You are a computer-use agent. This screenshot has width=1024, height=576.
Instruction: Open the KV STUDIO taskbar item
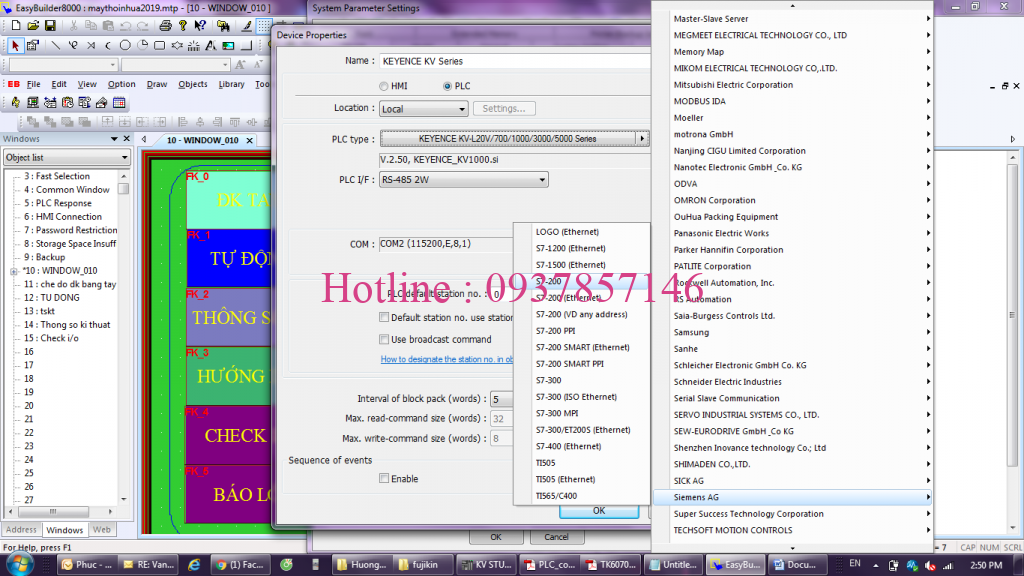[485, 565]
